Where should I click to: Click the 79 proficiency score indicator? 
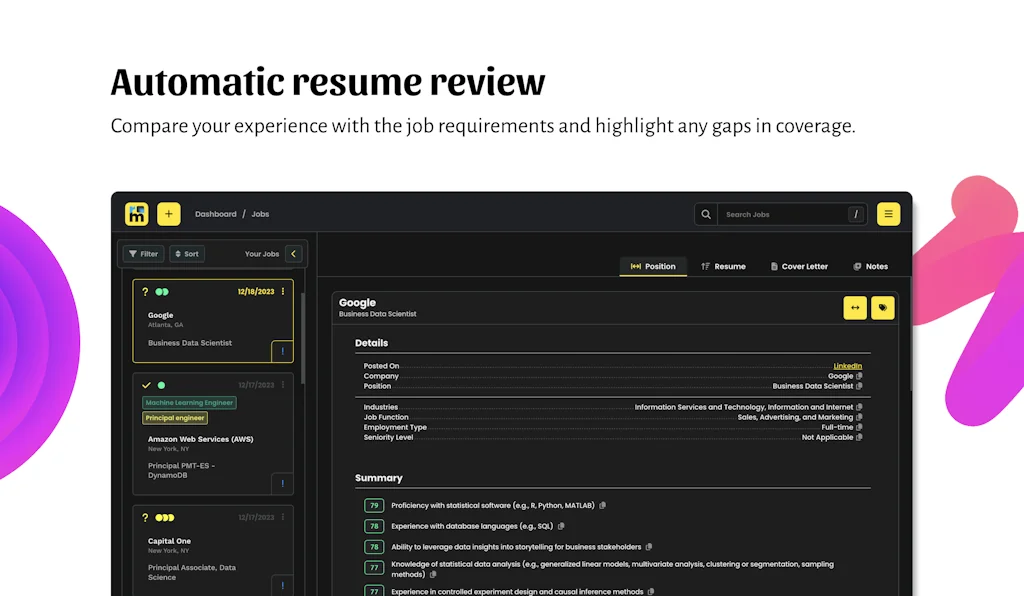tap(373, 505)
